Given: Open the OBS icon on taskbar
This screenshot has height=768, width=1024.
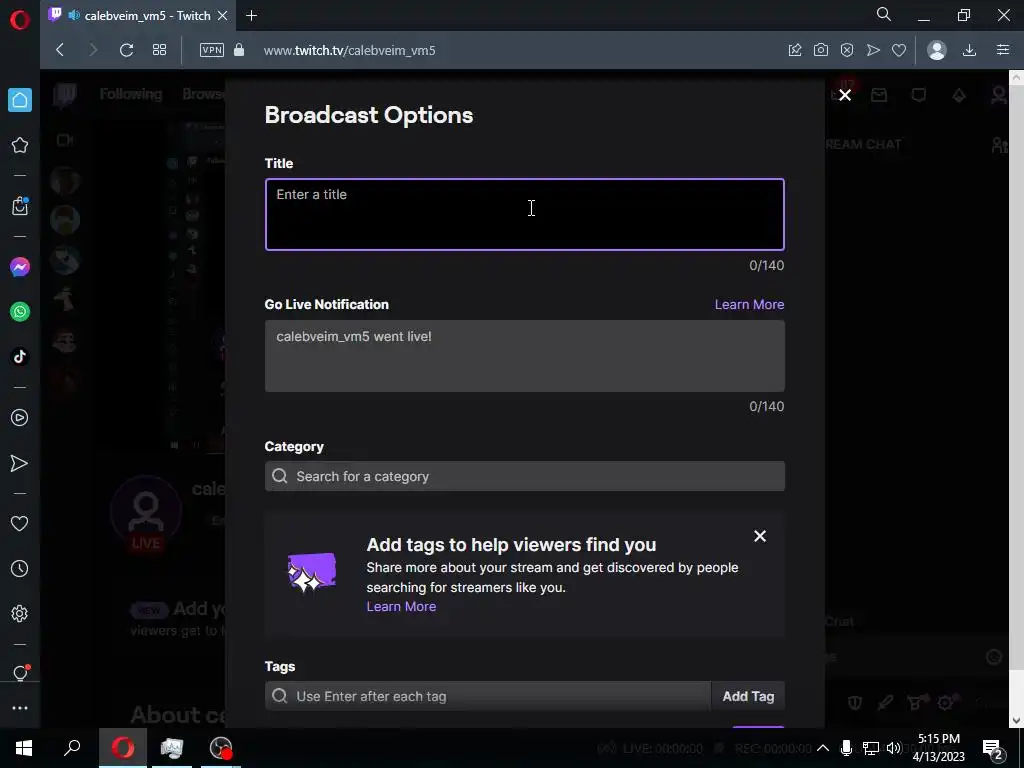Looking at the screenshot, I should 221,748.
